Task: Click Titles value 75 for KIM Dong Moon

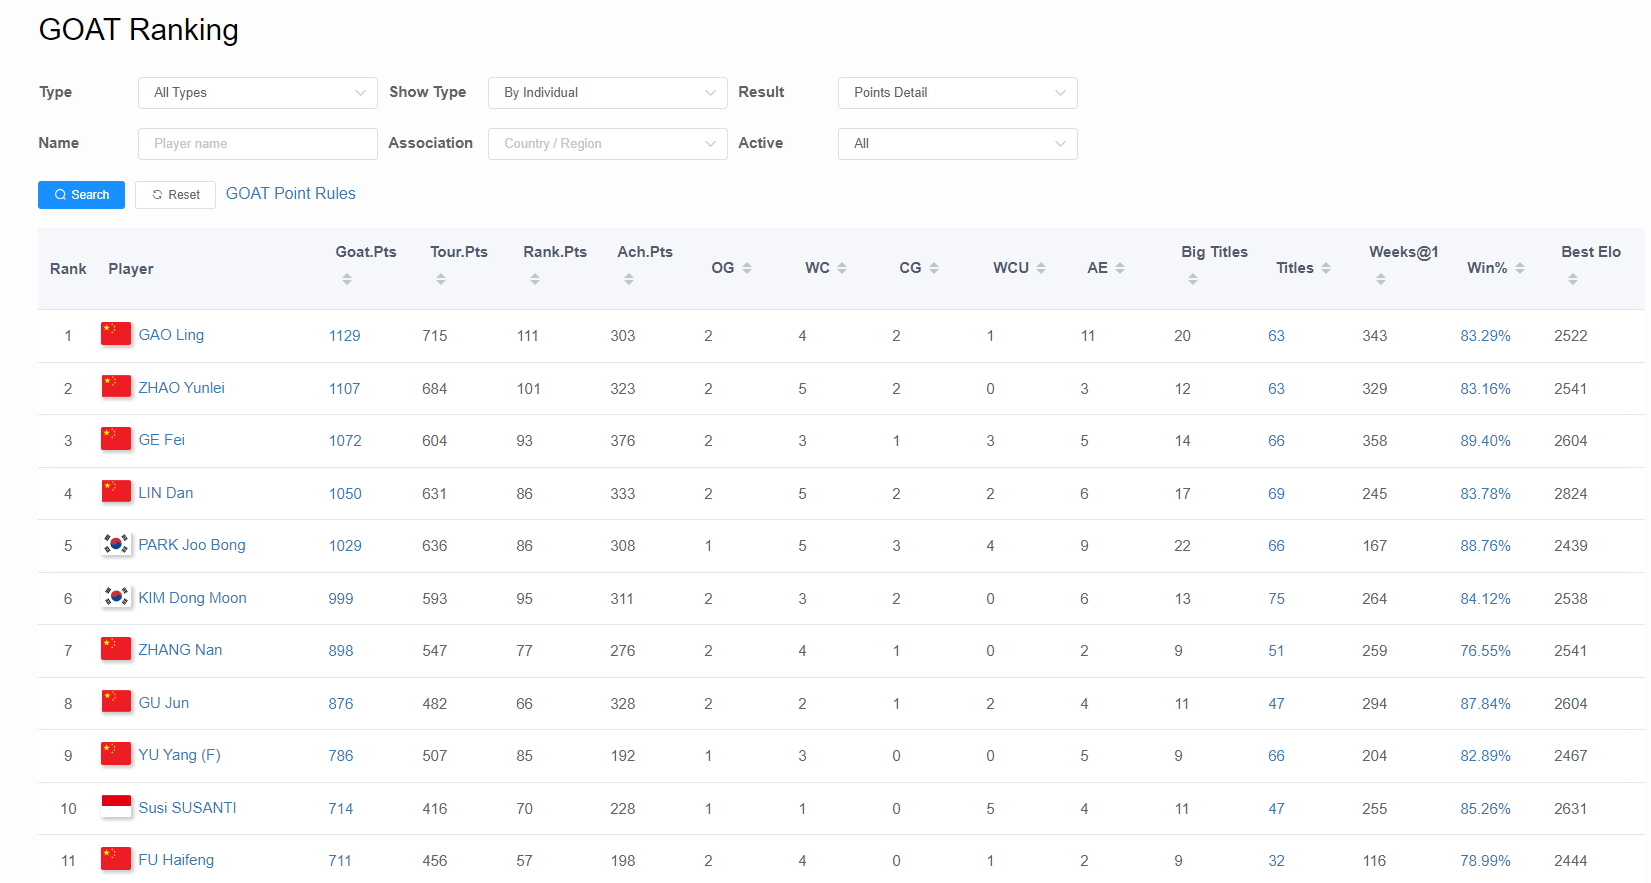Action: pyautogui.click(x=1277, y=599)
